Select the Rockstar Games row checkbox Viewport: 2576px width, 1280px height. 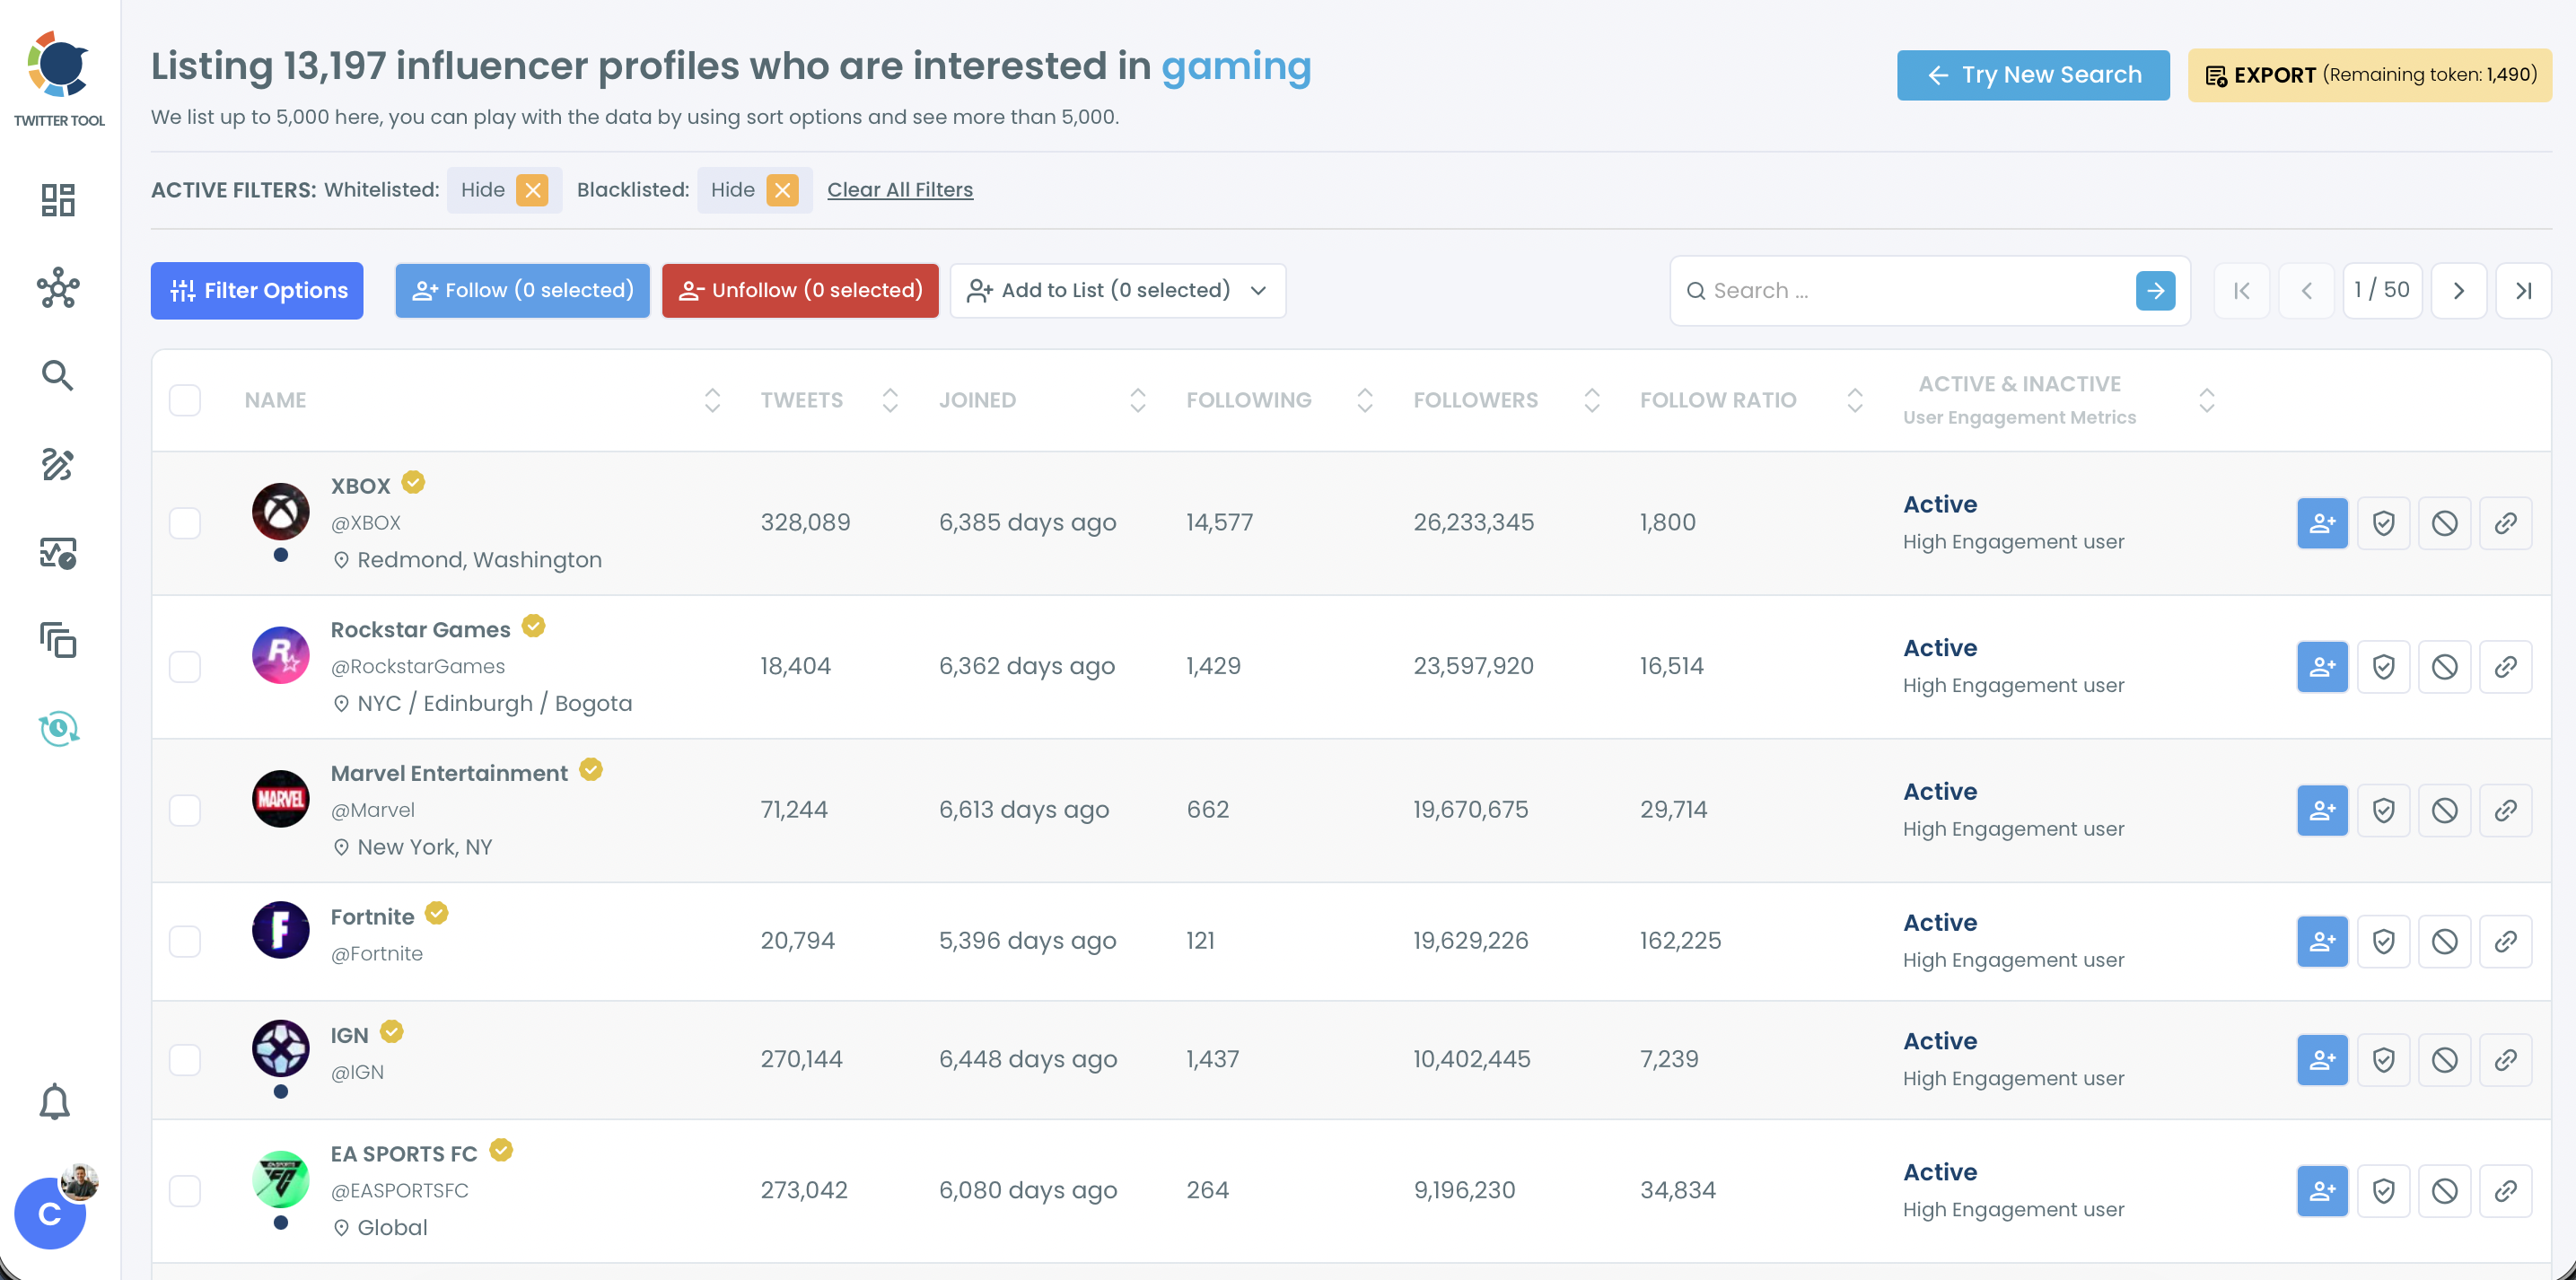coord(185,667)
